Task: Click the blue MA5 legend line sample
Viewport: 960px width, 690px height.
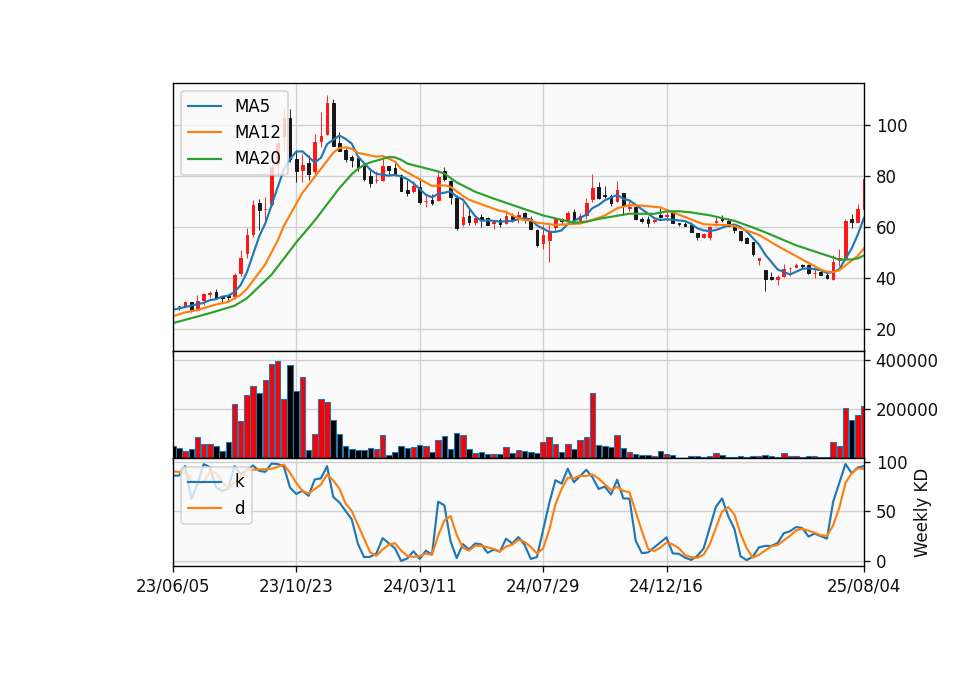Action: (x=204, y=107)
